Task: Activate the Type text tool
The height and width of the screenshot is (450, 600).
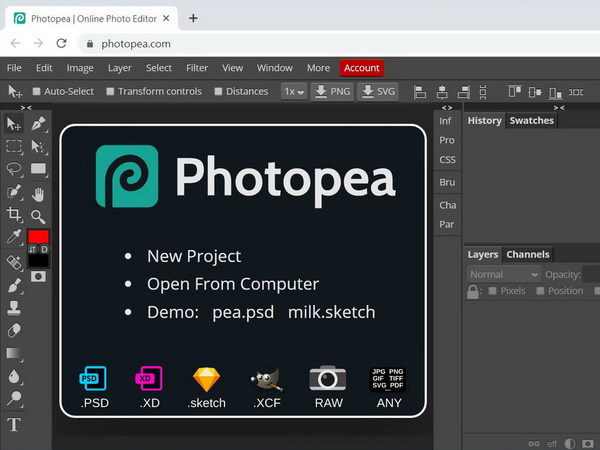Action: coord(14,424)
